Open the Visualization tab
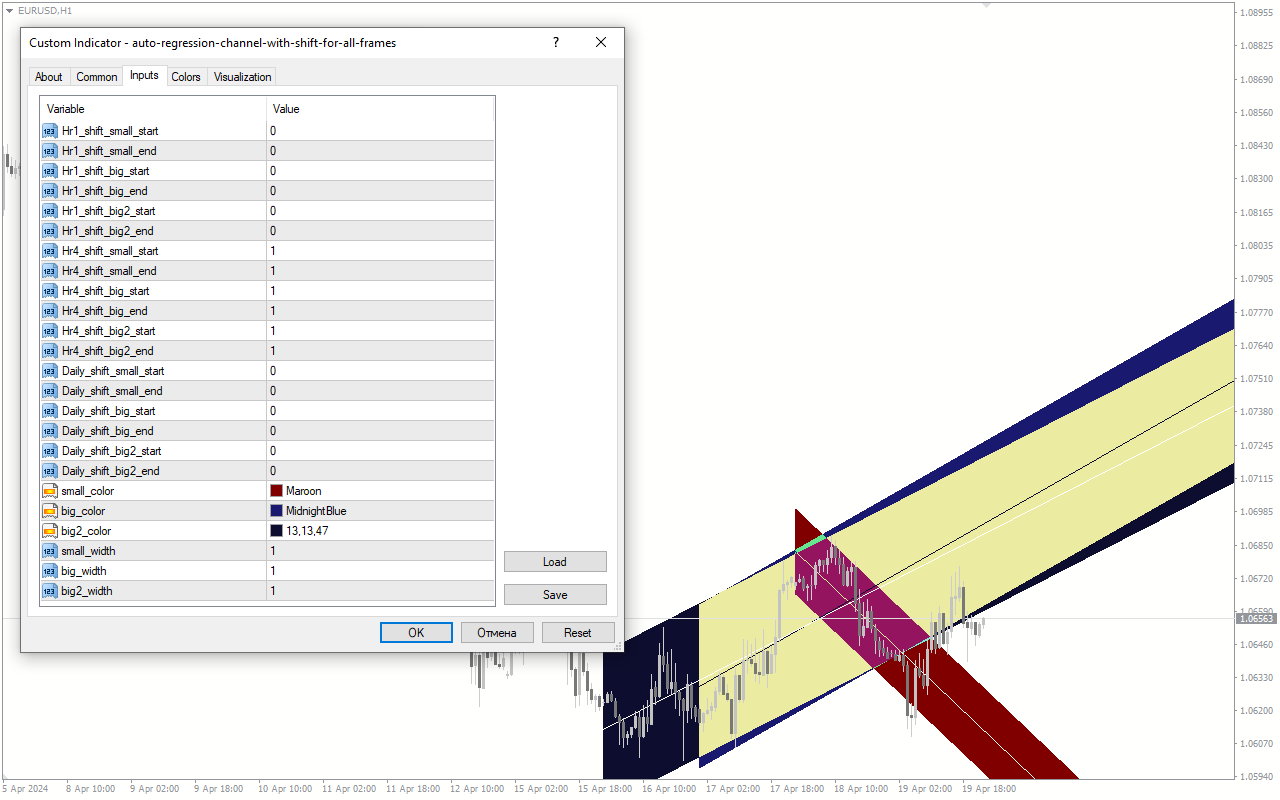This screenshot has width=1280, height=800. click(x=242, y=77)
